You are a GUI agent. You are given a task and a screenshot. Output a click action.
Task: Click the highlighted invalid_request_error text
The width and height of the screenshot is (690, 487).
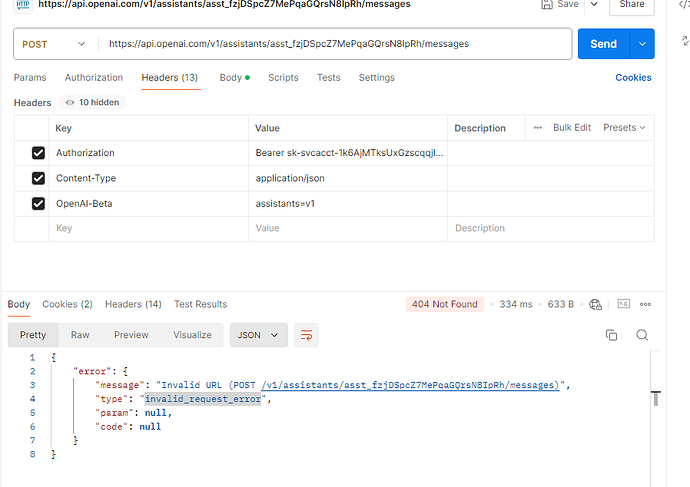203,399
